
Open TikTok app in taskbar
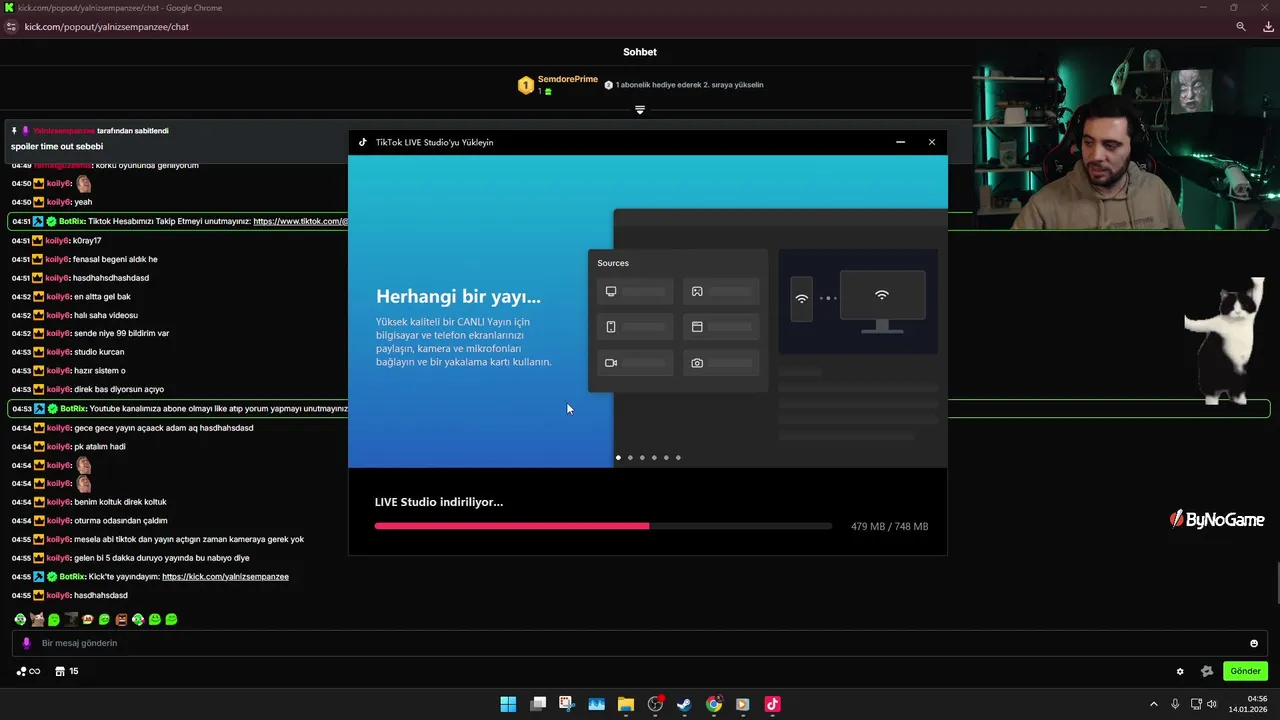772,704
